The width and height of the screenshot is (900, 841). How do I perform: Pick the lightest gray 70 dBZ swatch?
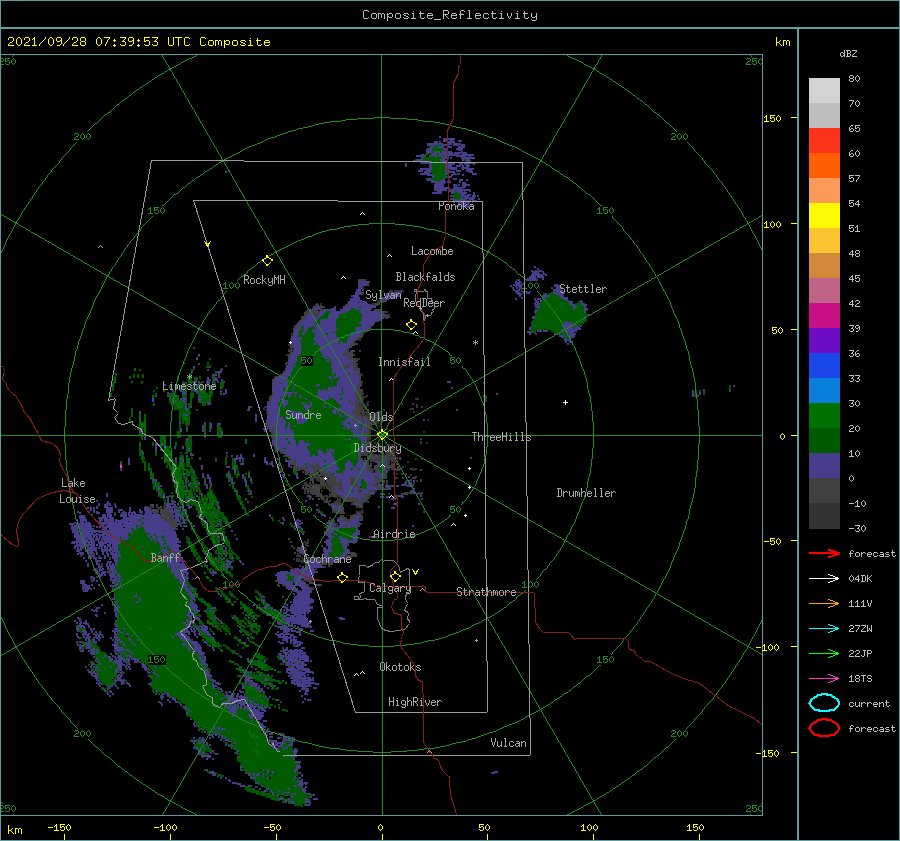pyautogui.click(x=824, y=90)
